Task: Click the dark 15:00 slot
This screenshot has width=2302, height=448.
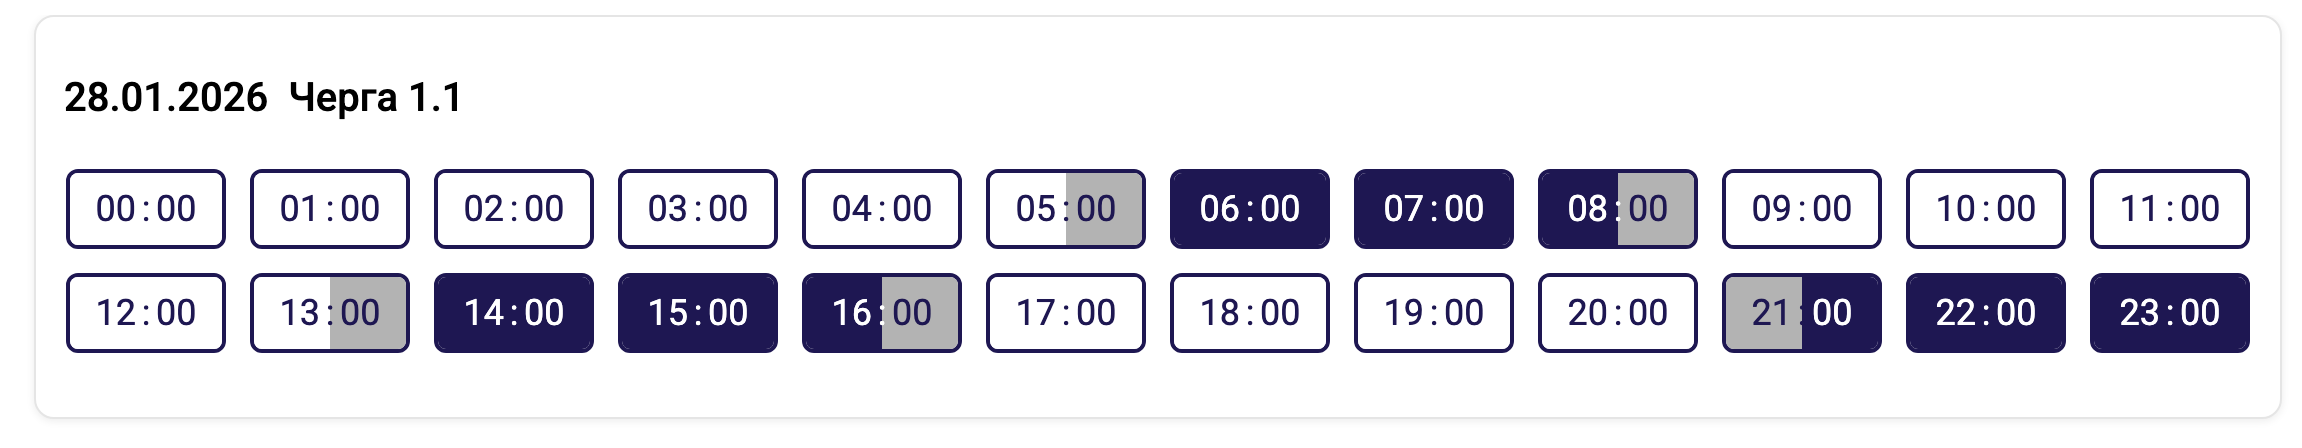Action: pyautogui.click(x=698, y=313)
